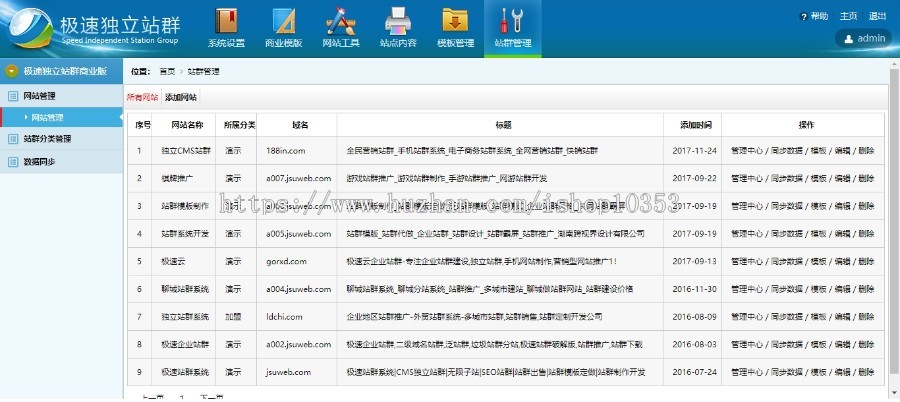The height and width of the screenshot is (402, 900).
Task: Expand 数据同步 sidebar section
Action: tap(39, 161)
